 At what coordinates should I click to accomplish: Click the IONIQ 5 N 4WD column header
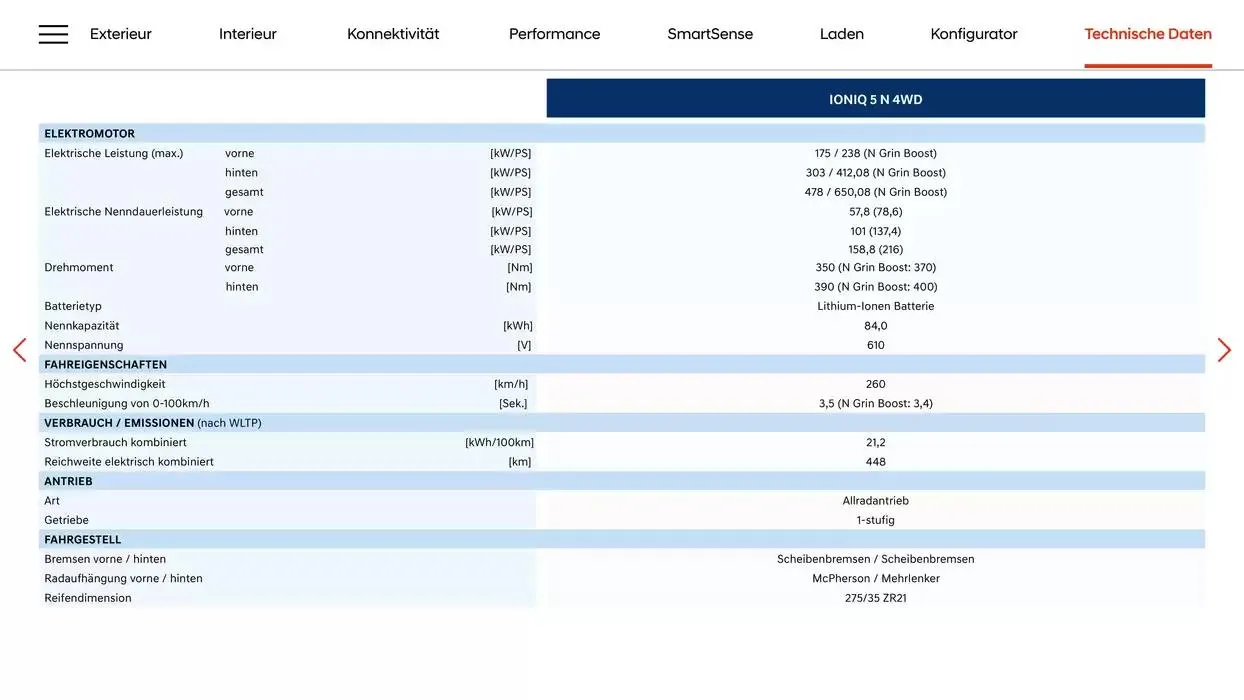pos(876,97)
